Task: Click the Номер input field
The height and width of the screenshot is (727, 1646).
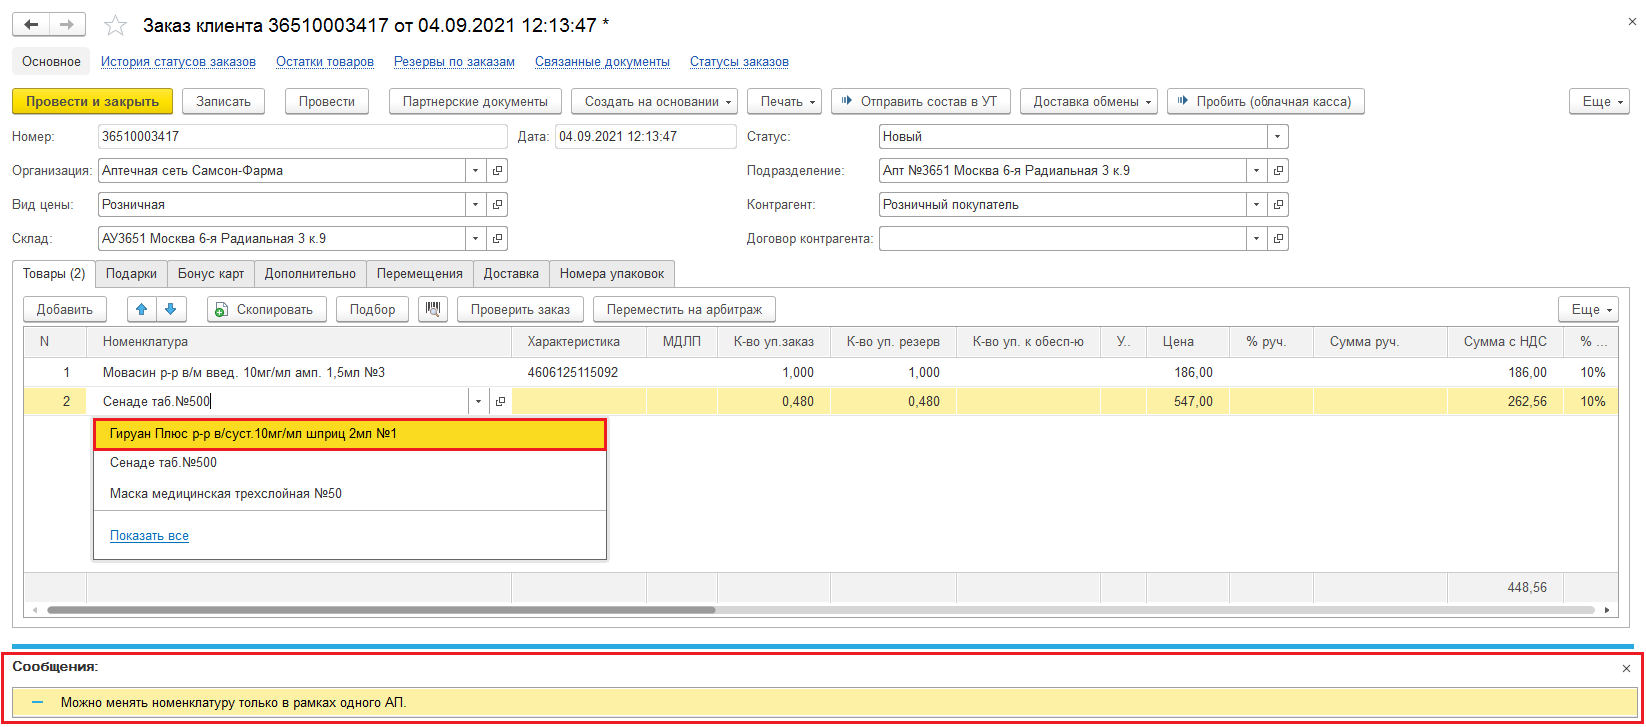Action: pos(303,137)
